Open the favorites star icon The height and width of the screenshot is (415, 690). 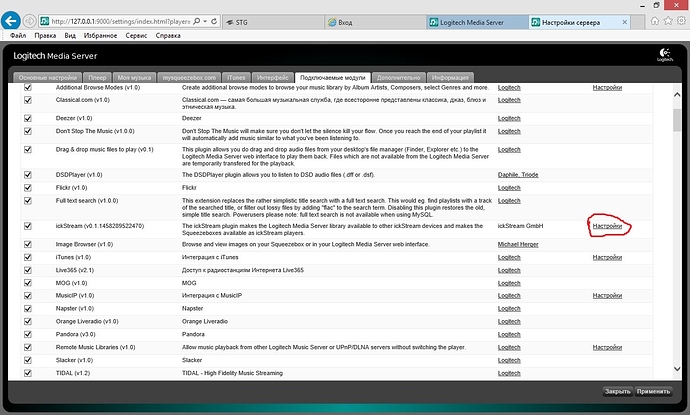[668, 21]
